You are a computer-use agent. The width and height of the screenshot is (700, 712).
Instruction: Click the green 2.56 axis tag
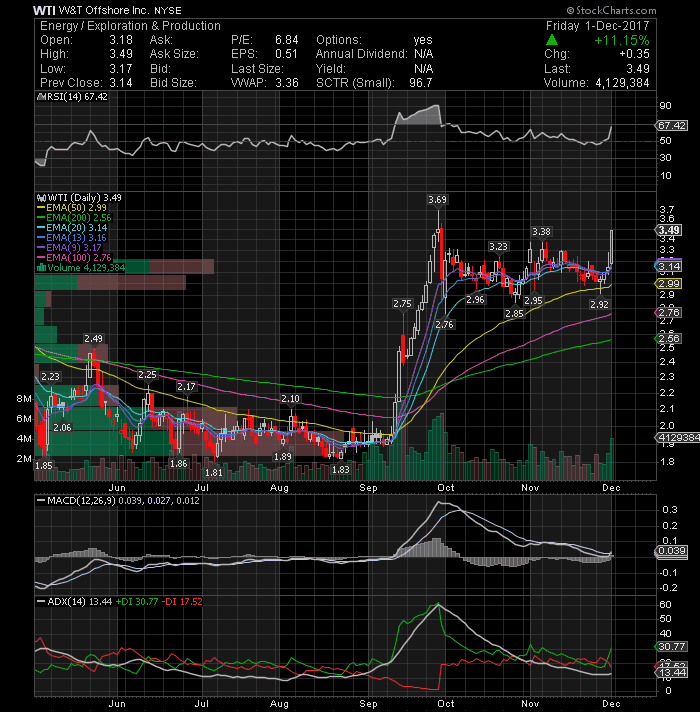tap(669, 338)
